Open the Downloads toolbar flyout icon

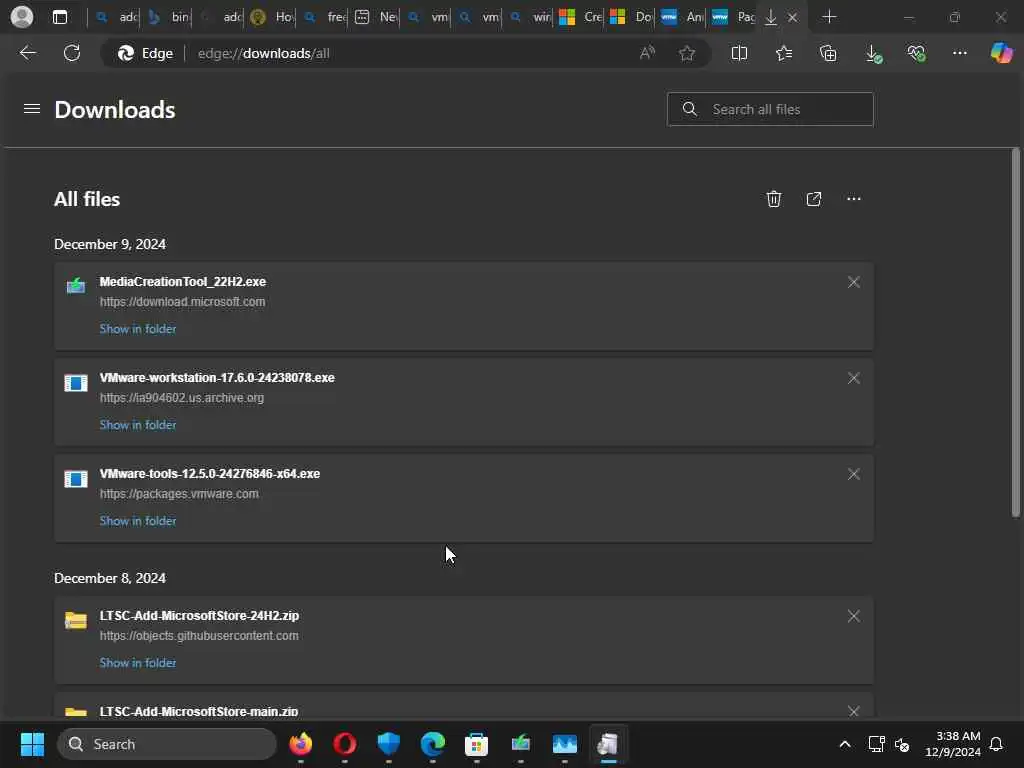tap(873, 53)
